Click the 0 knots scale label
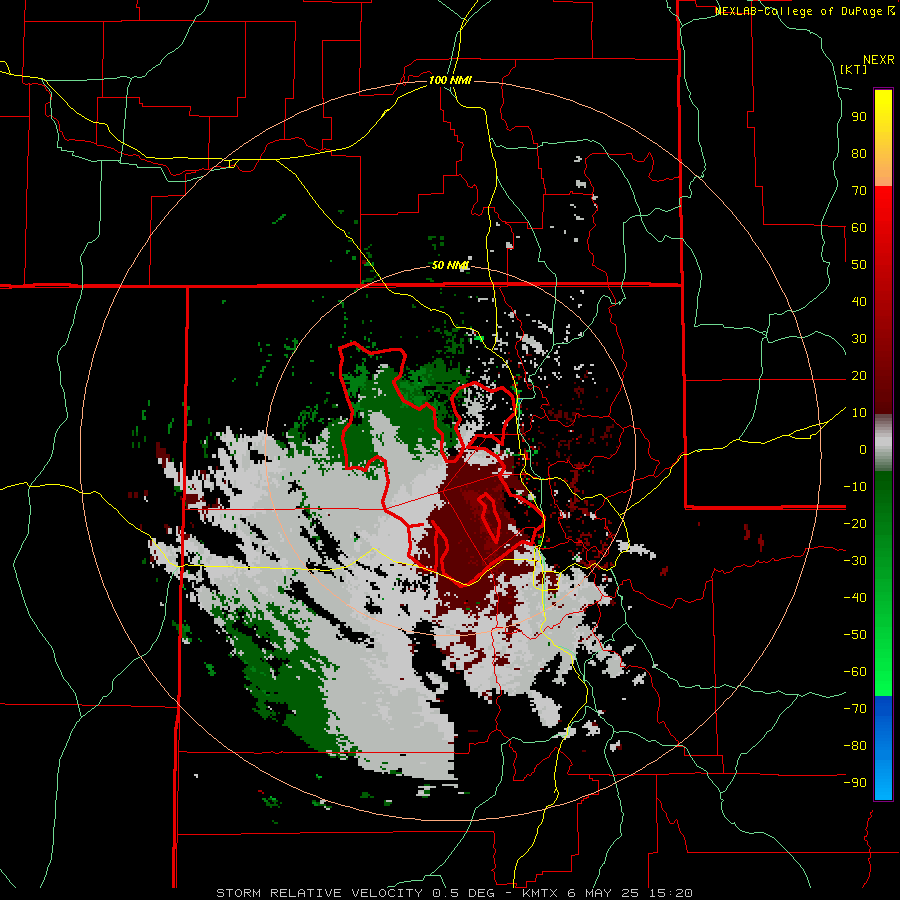The height and width of the screenshot is (900, 900). coord(863,450)
